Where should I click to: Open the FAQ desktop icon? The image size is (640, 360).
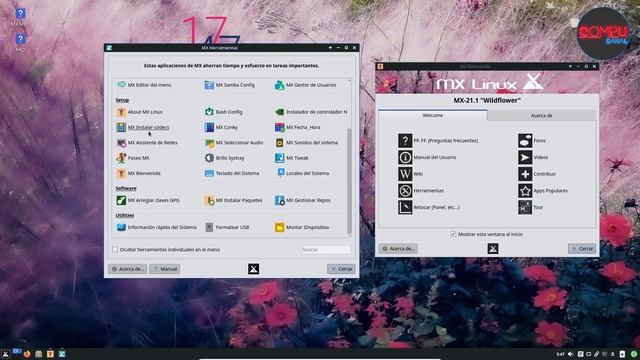point(20,42)
